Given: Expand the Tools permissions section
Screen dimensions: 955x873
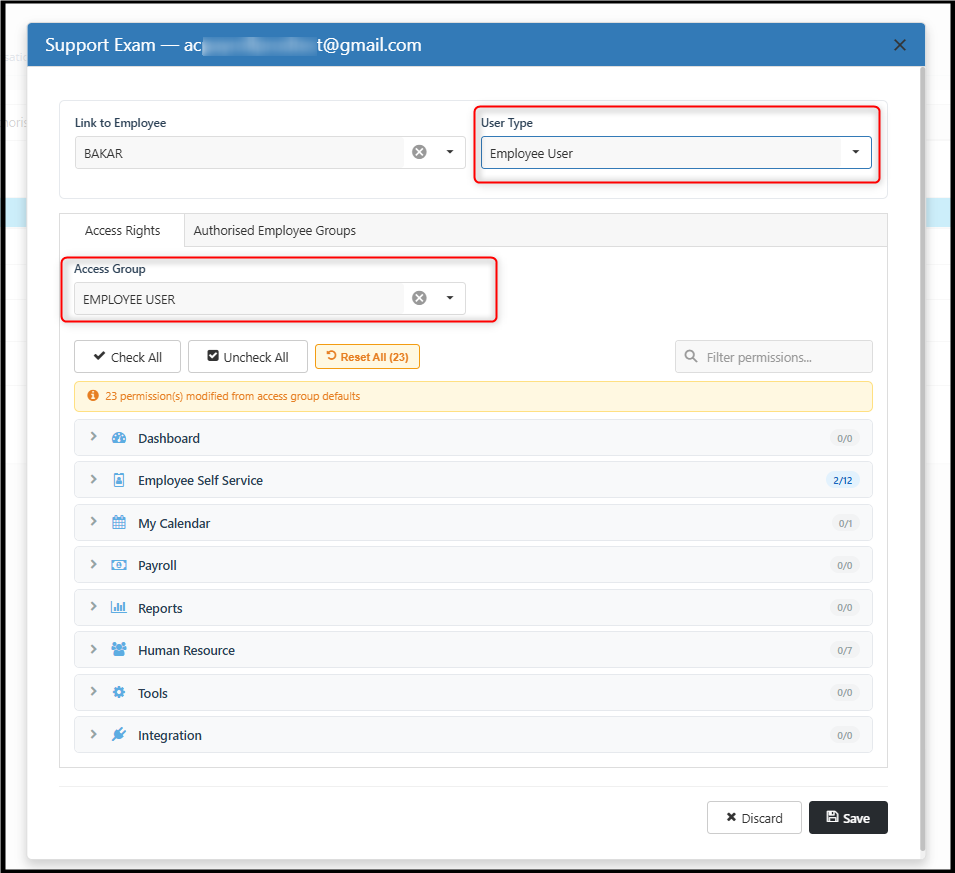Looking at the screenshot, I should click(x=93, y=691).
